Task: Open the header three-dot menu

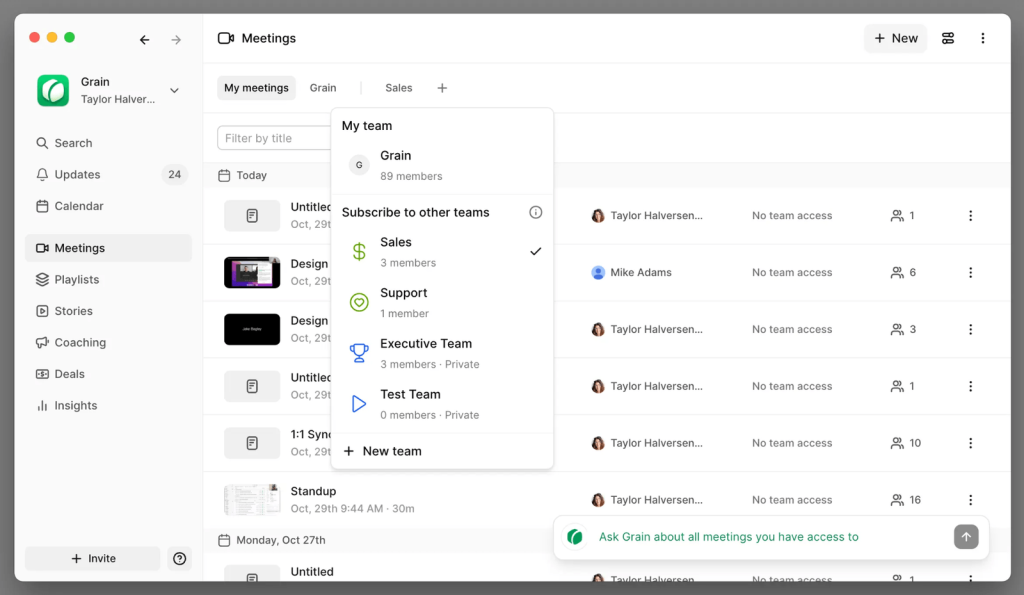Action: pyautogui.click(x=983, y=38)
